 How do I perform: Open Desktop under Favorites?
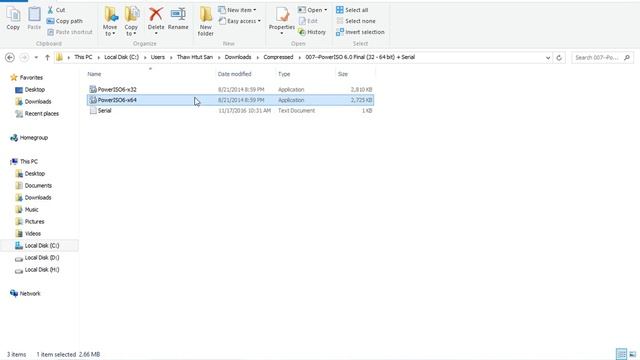point(30,89)
